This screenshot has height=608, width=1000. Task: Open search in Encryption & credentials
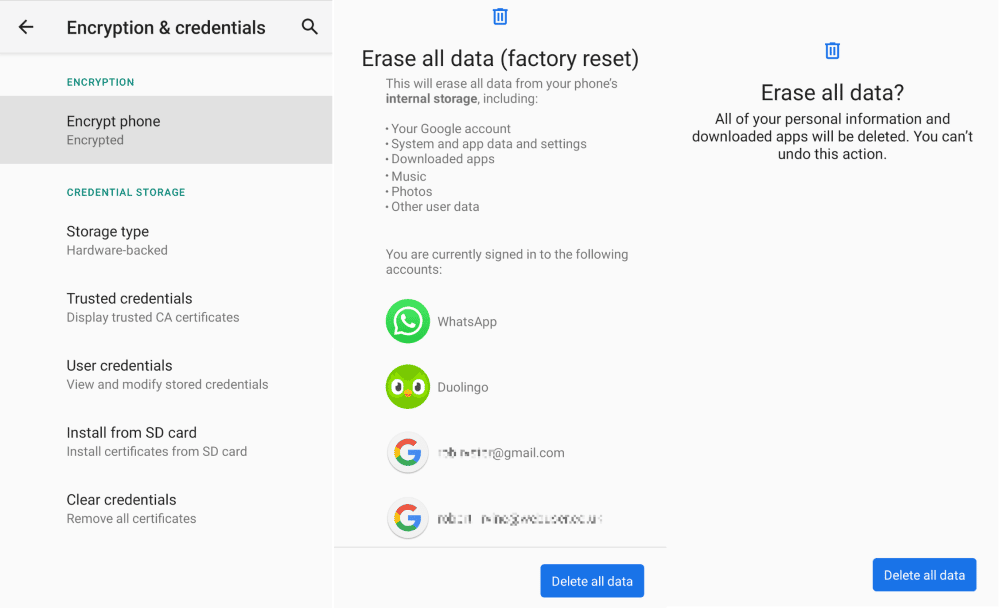tap(309, 27)
